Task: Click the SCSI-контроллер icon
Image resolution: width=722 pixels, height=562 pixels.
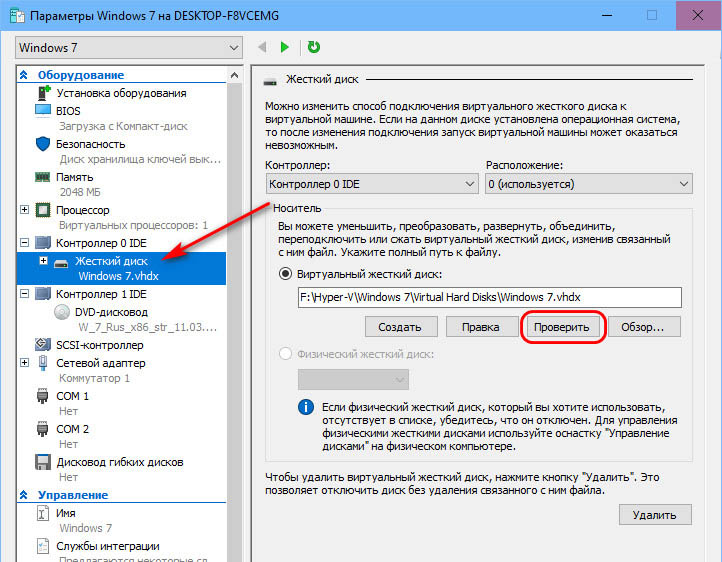Action: coord(43,344)
